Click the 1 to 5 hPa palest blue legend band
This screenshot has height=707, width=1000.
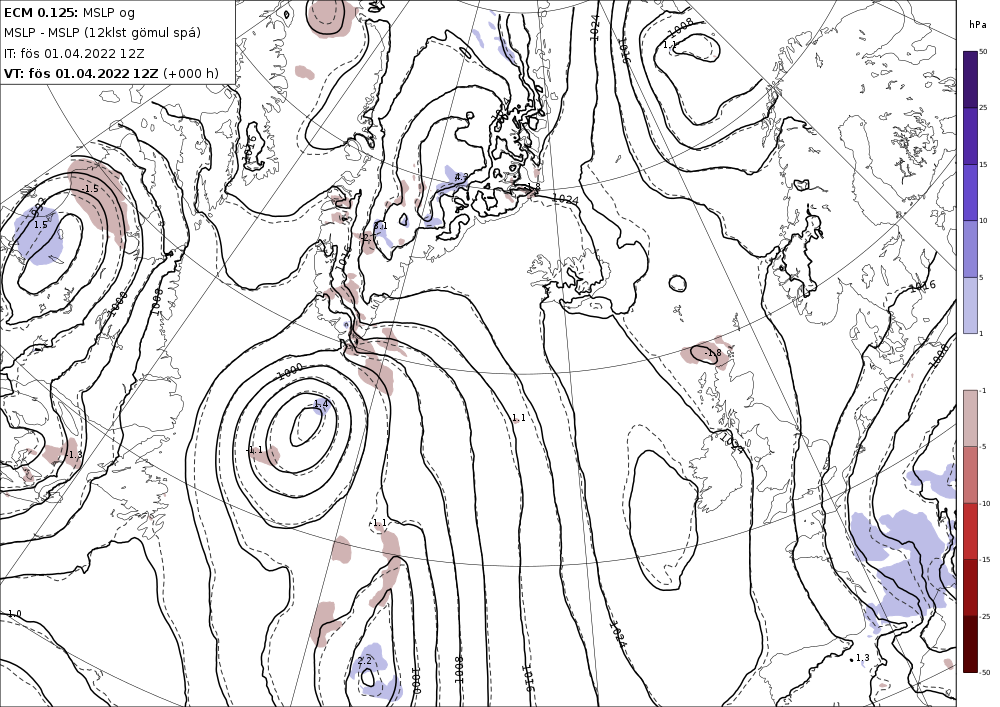tap(970, 305)
